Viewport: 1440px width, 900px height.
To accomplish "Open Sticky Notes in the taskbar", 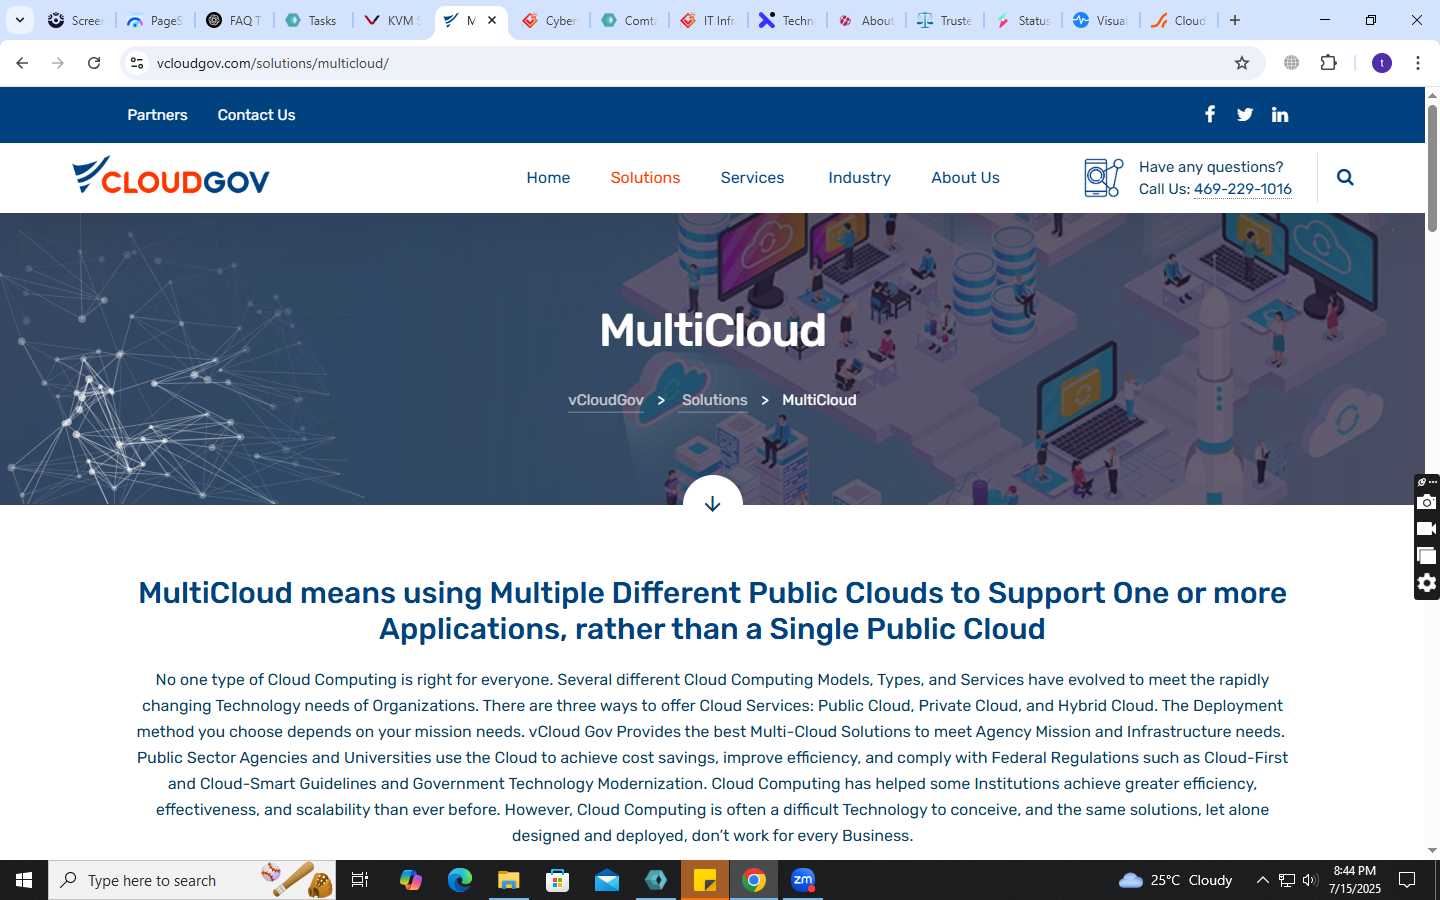I will [x=705, y=880].
